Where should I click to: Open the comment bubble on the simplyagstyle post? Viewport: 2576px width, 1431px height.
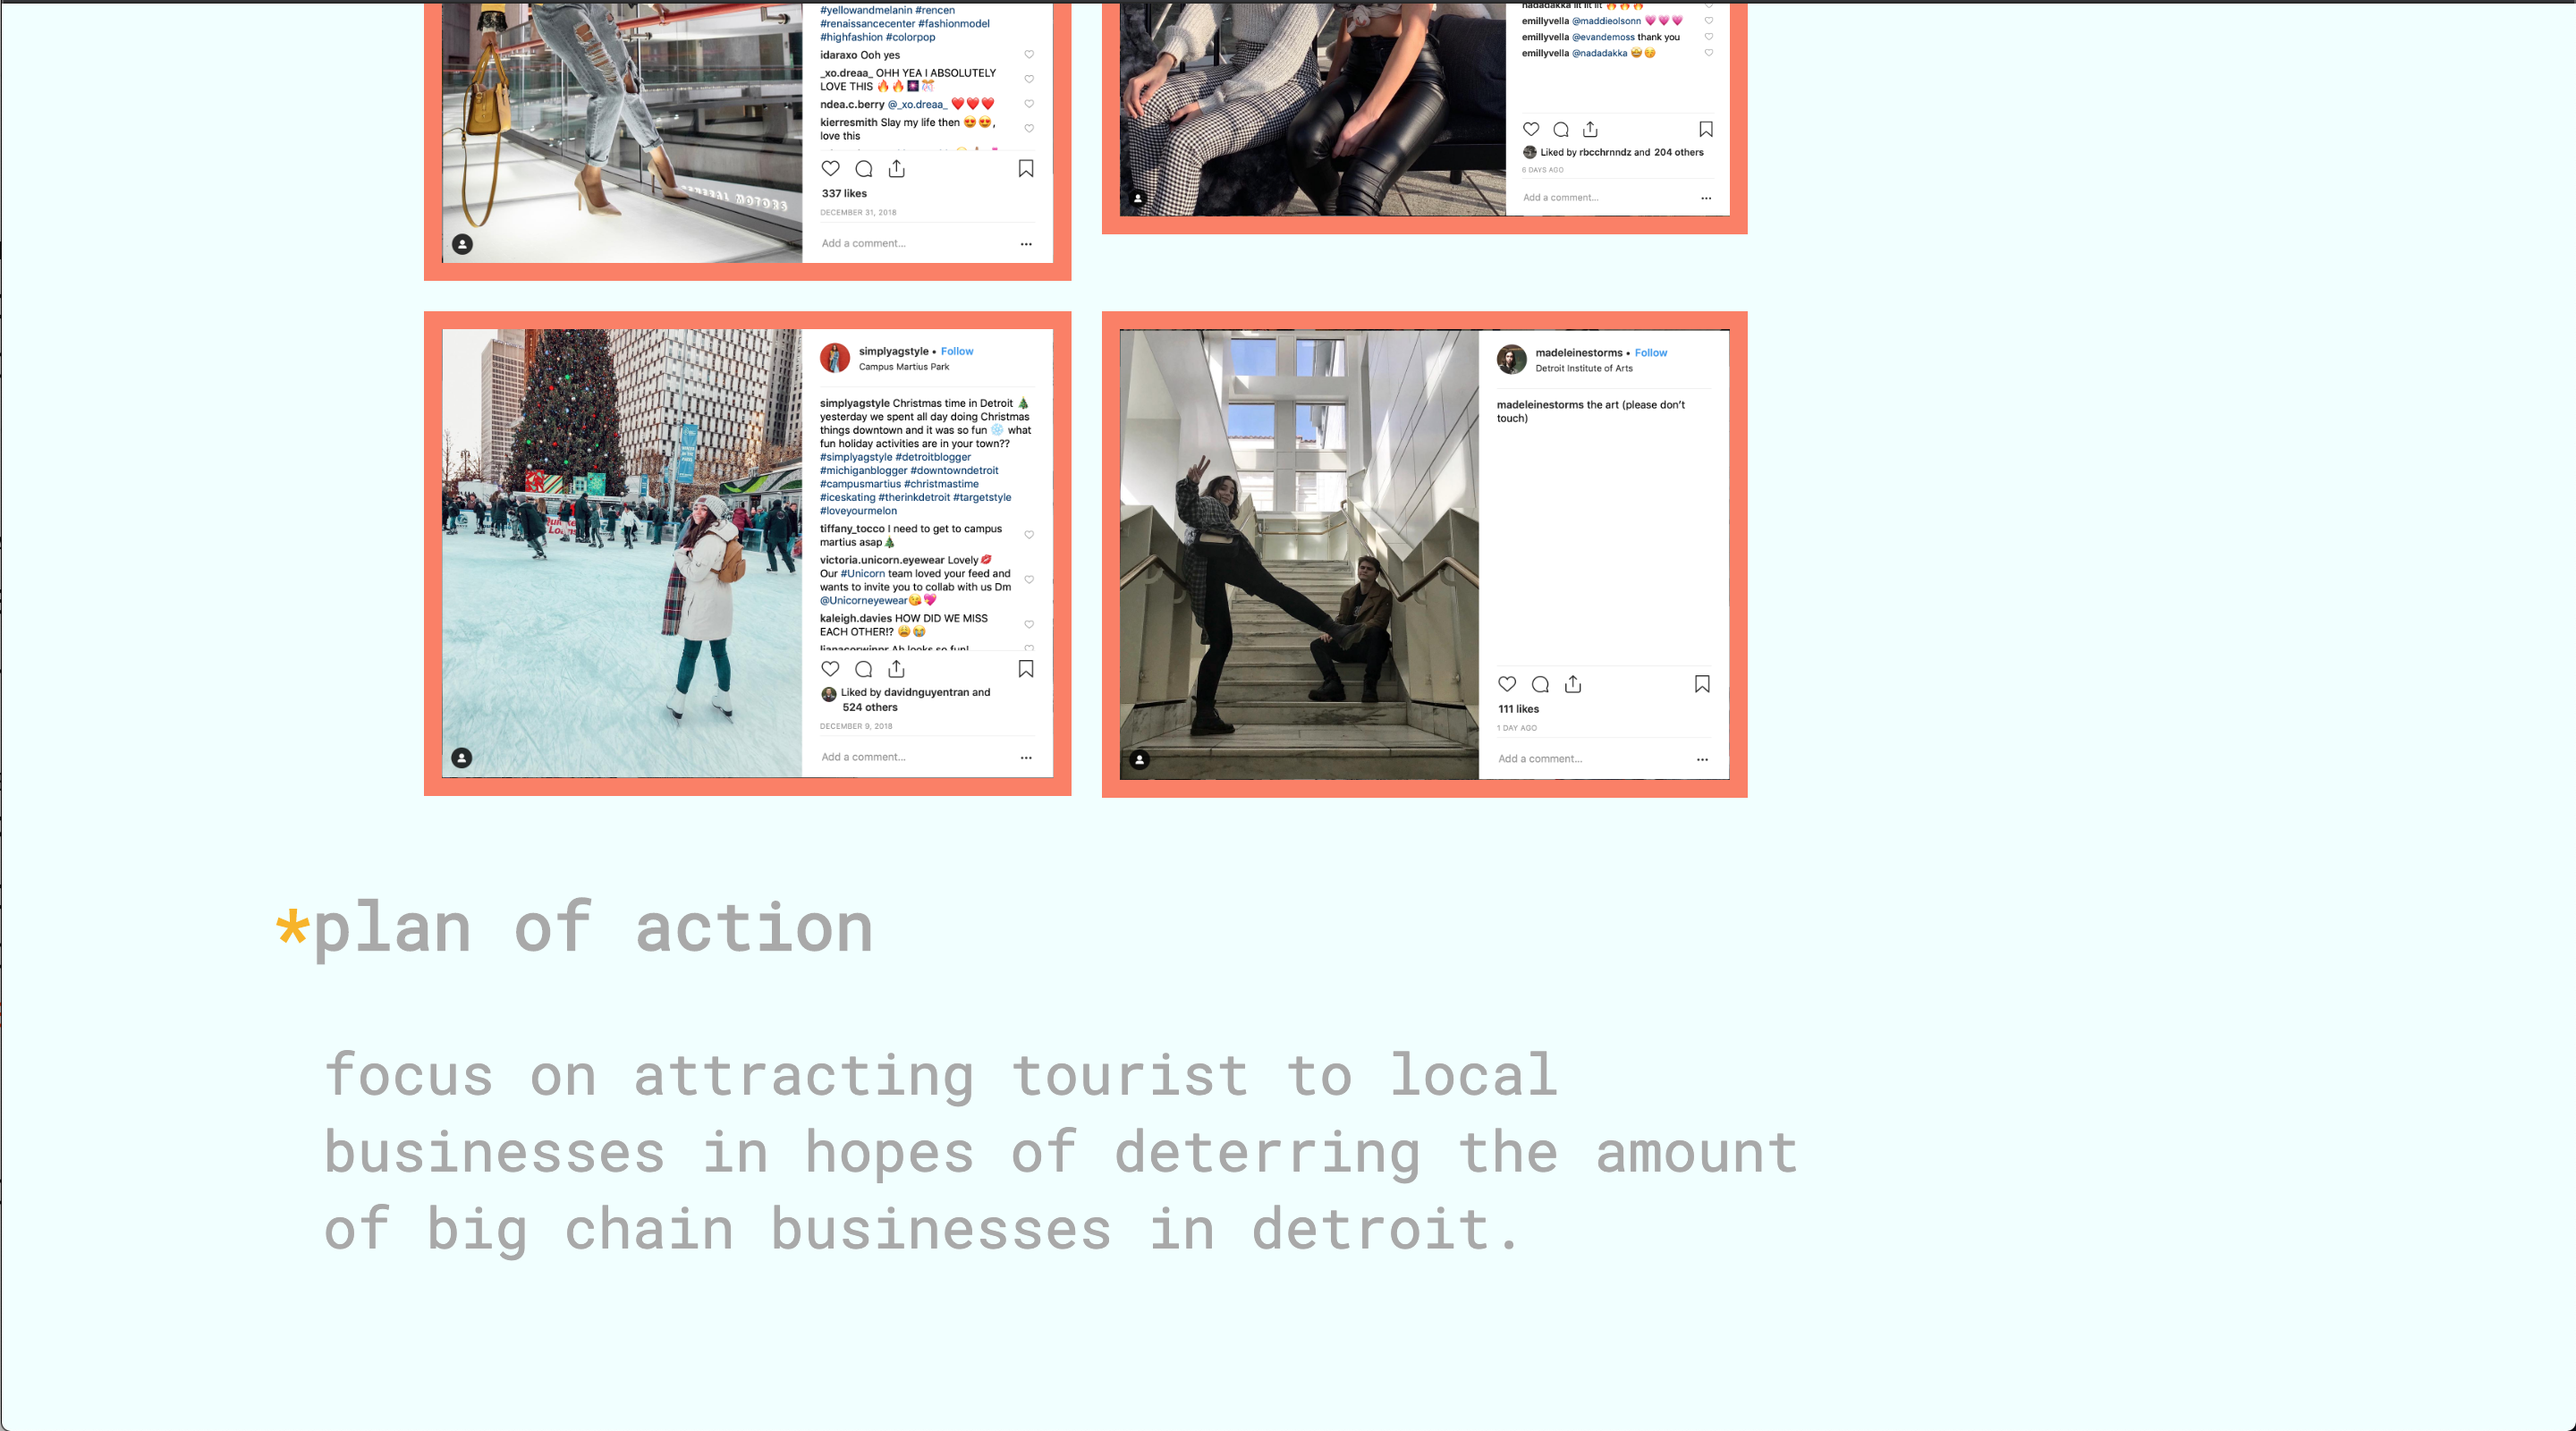[864, 669]
